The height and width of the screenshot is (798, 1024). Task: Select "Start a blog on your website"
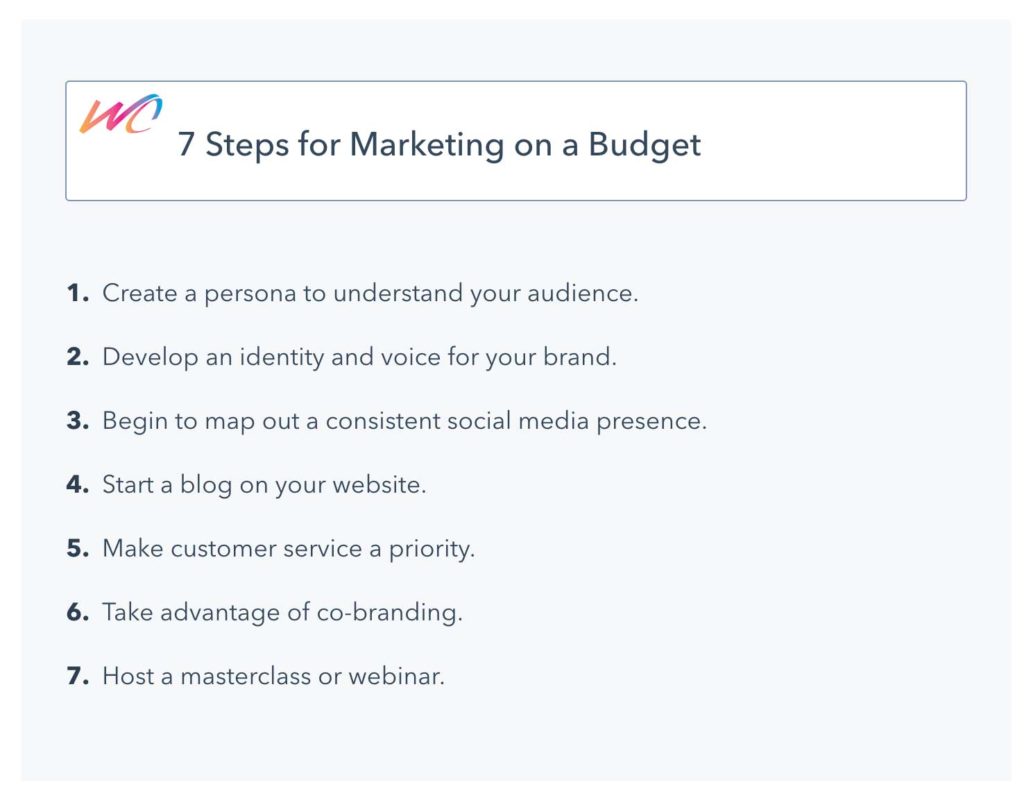[x=264, y=485]
